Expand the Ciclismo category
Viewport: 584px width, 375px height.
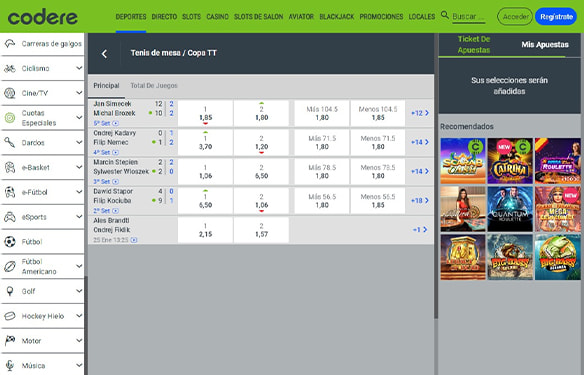pos(79,68)
